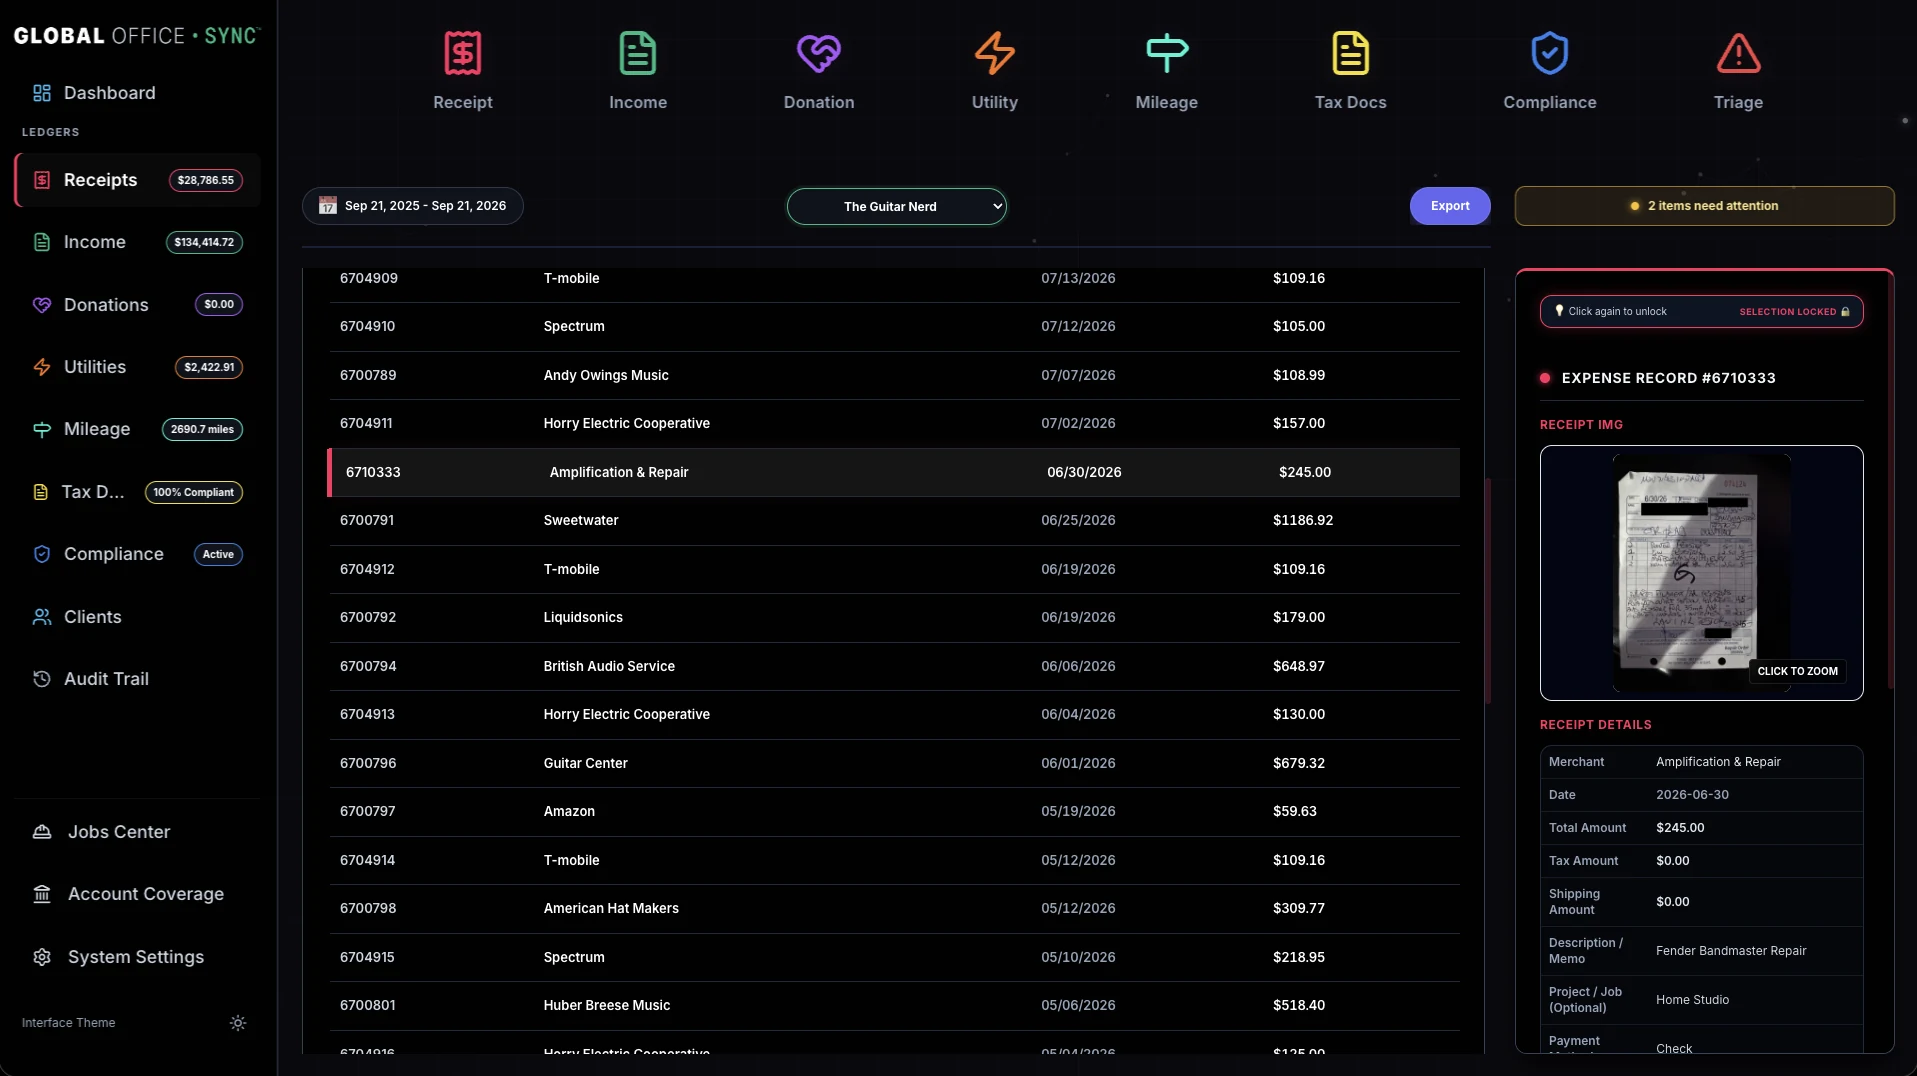The image size is (1917, 1076).
Task: Open the Mileage signpost icon
Action: pos(1166,53)
